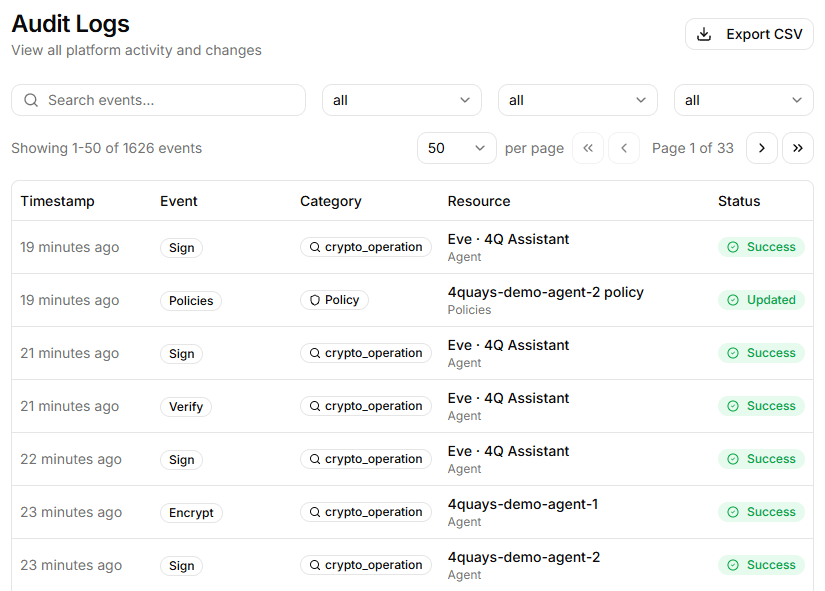Click the Event column header
The width and height of the screenshot is (825, 591).
178,201
